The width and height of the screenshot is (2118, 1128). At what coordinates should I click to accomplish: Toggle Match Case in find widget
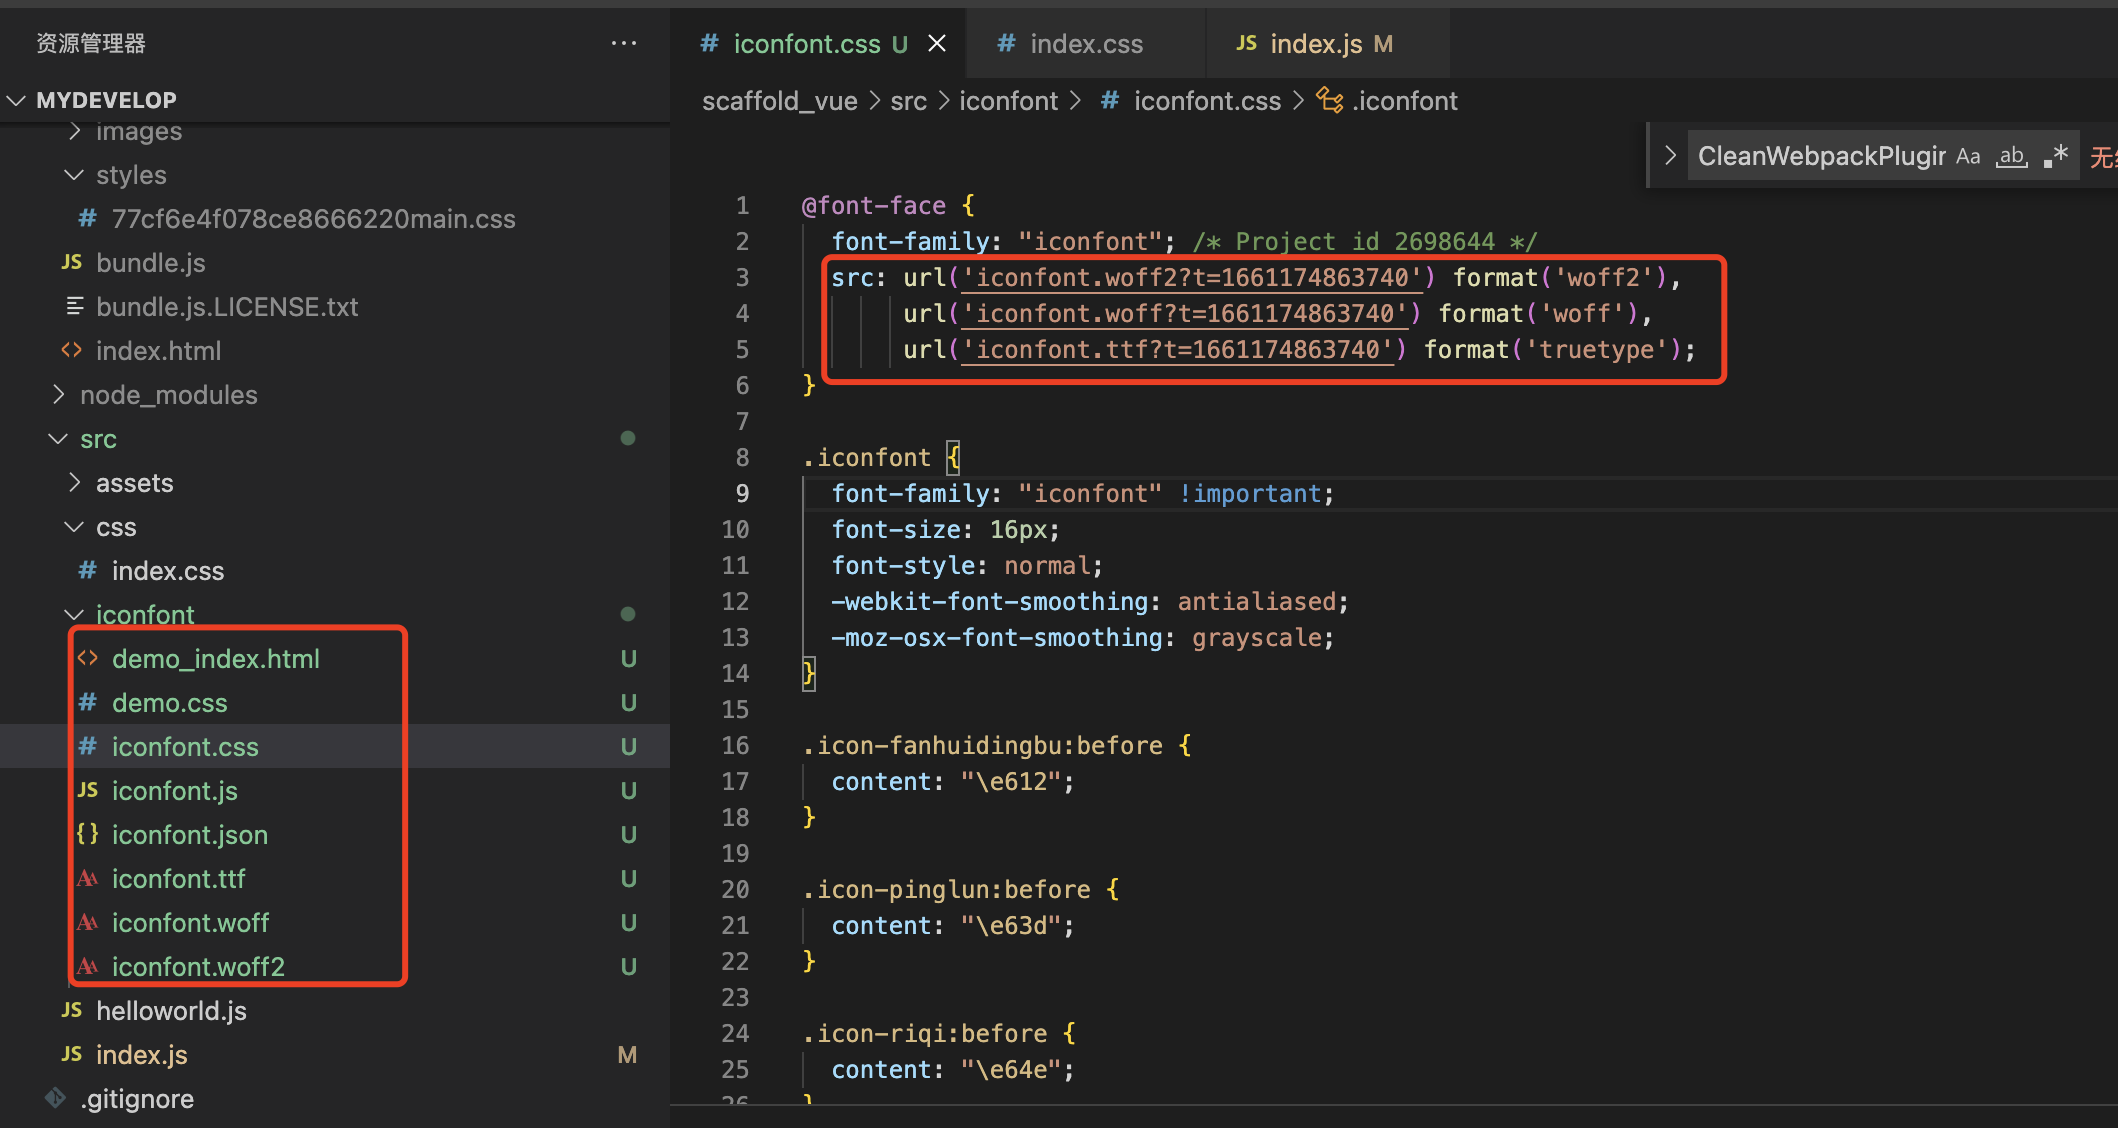click(x=1967, y=156)
